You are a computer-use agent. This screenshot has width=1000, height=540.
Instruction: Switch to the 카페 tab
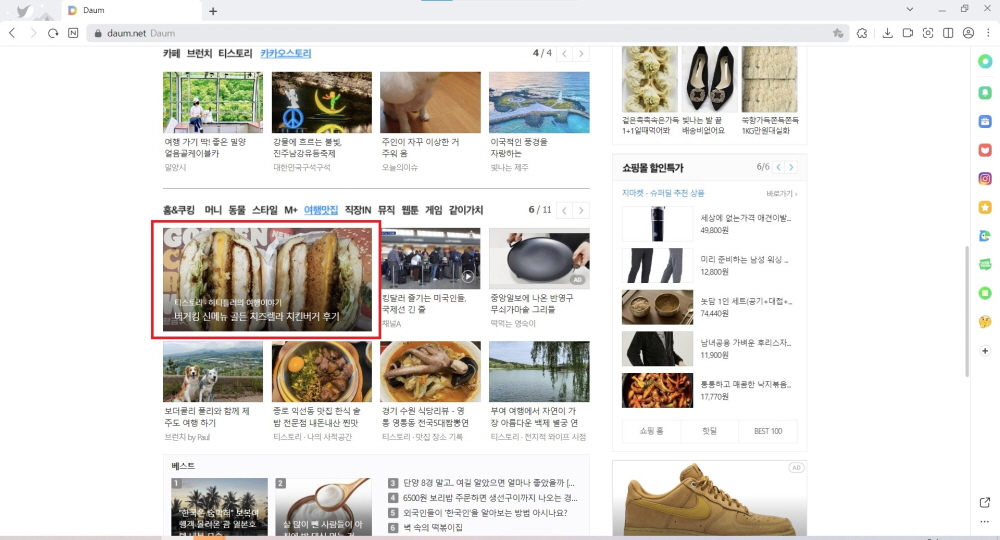pyautogui.click(x=172, y=54)
